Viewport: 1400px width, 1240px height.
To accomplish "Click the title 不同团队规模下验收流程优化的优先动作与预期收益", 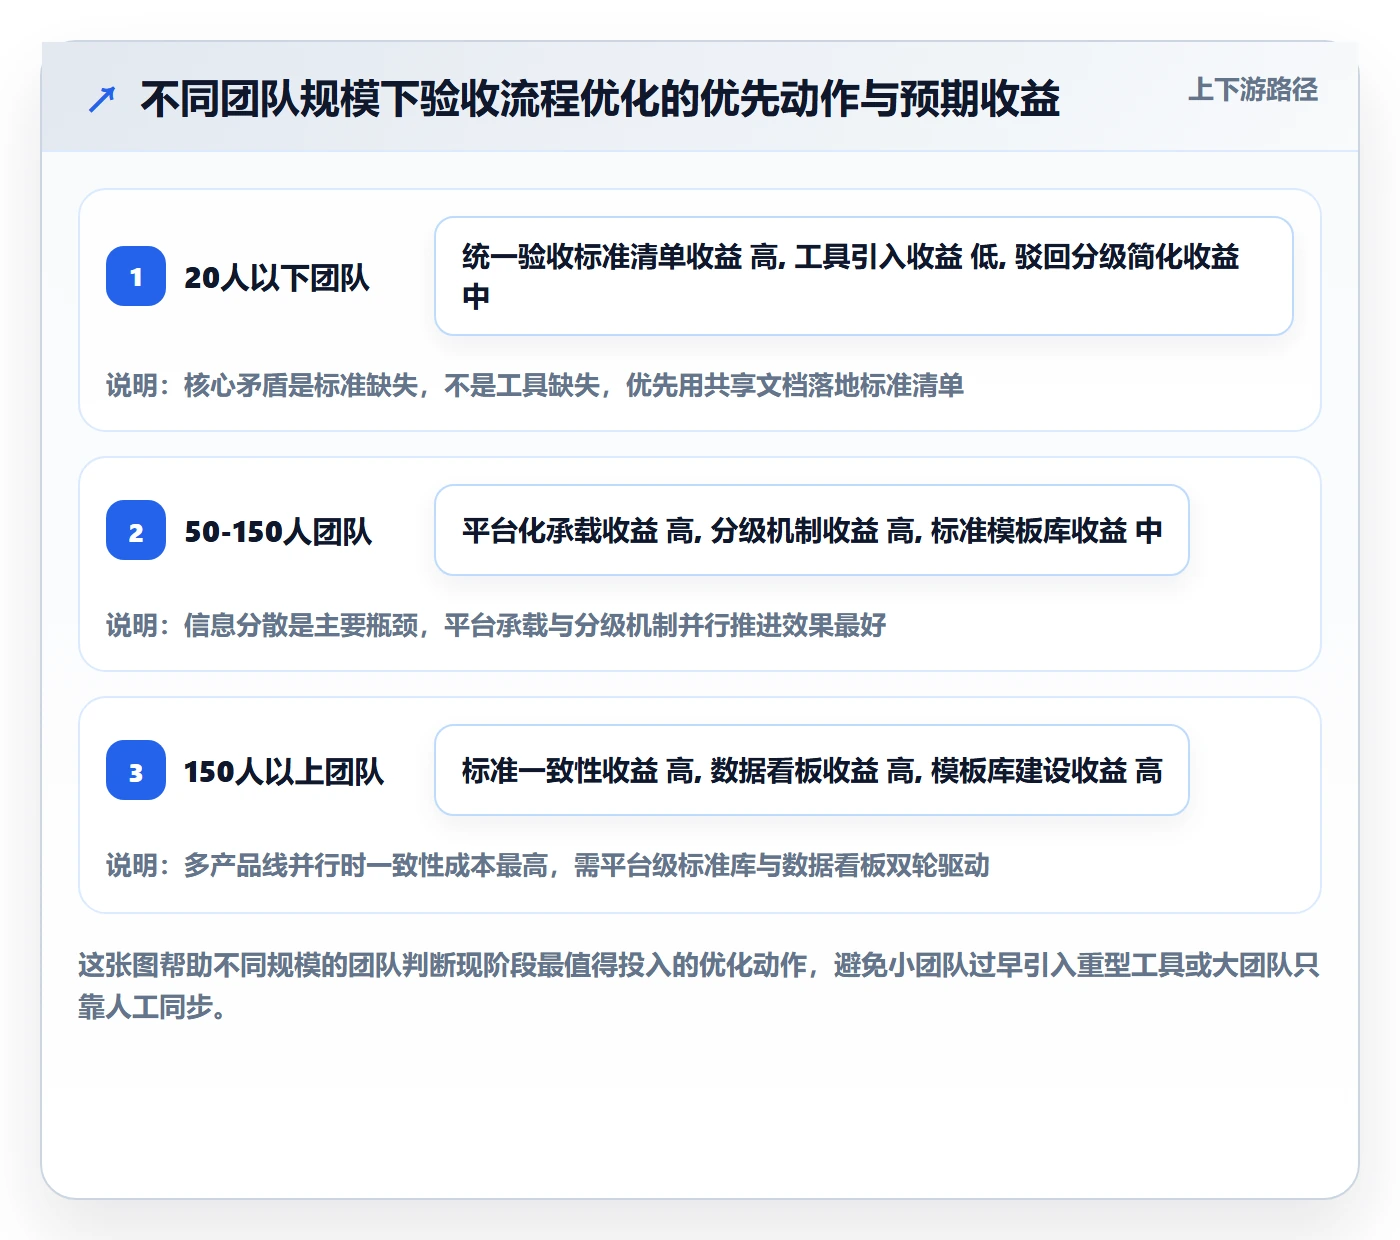I will tap(600, 99).
